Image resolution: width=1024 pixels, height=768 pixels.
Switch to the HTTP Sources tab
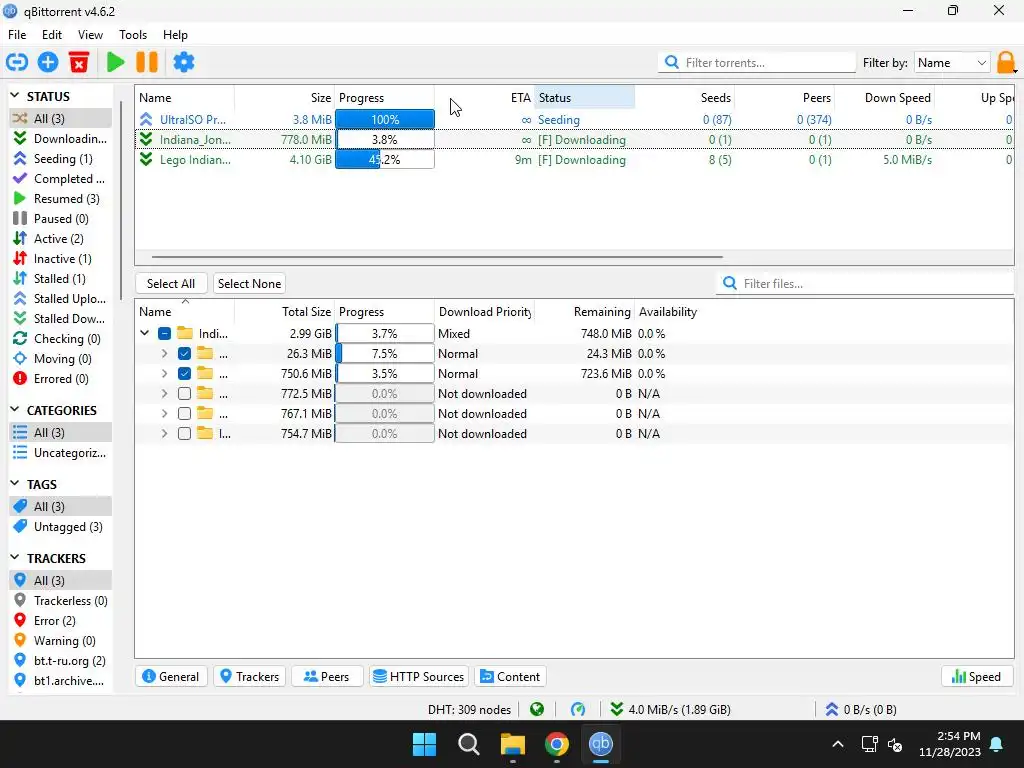coord(419,677)
